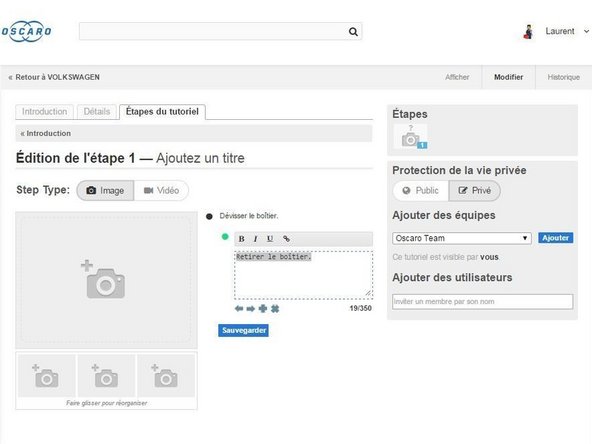Outdent the line with left arrow icon
The image size is (592, 444).
239,309
